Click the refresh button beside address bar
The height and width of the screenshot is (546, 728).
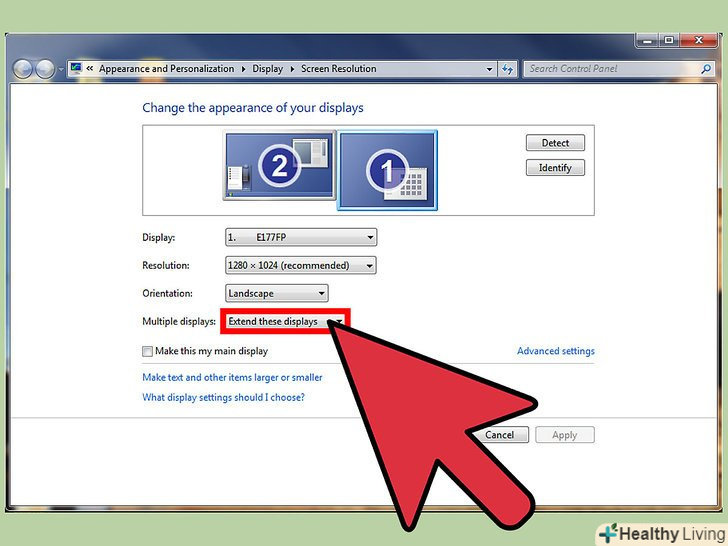click(x=507, y=69)
